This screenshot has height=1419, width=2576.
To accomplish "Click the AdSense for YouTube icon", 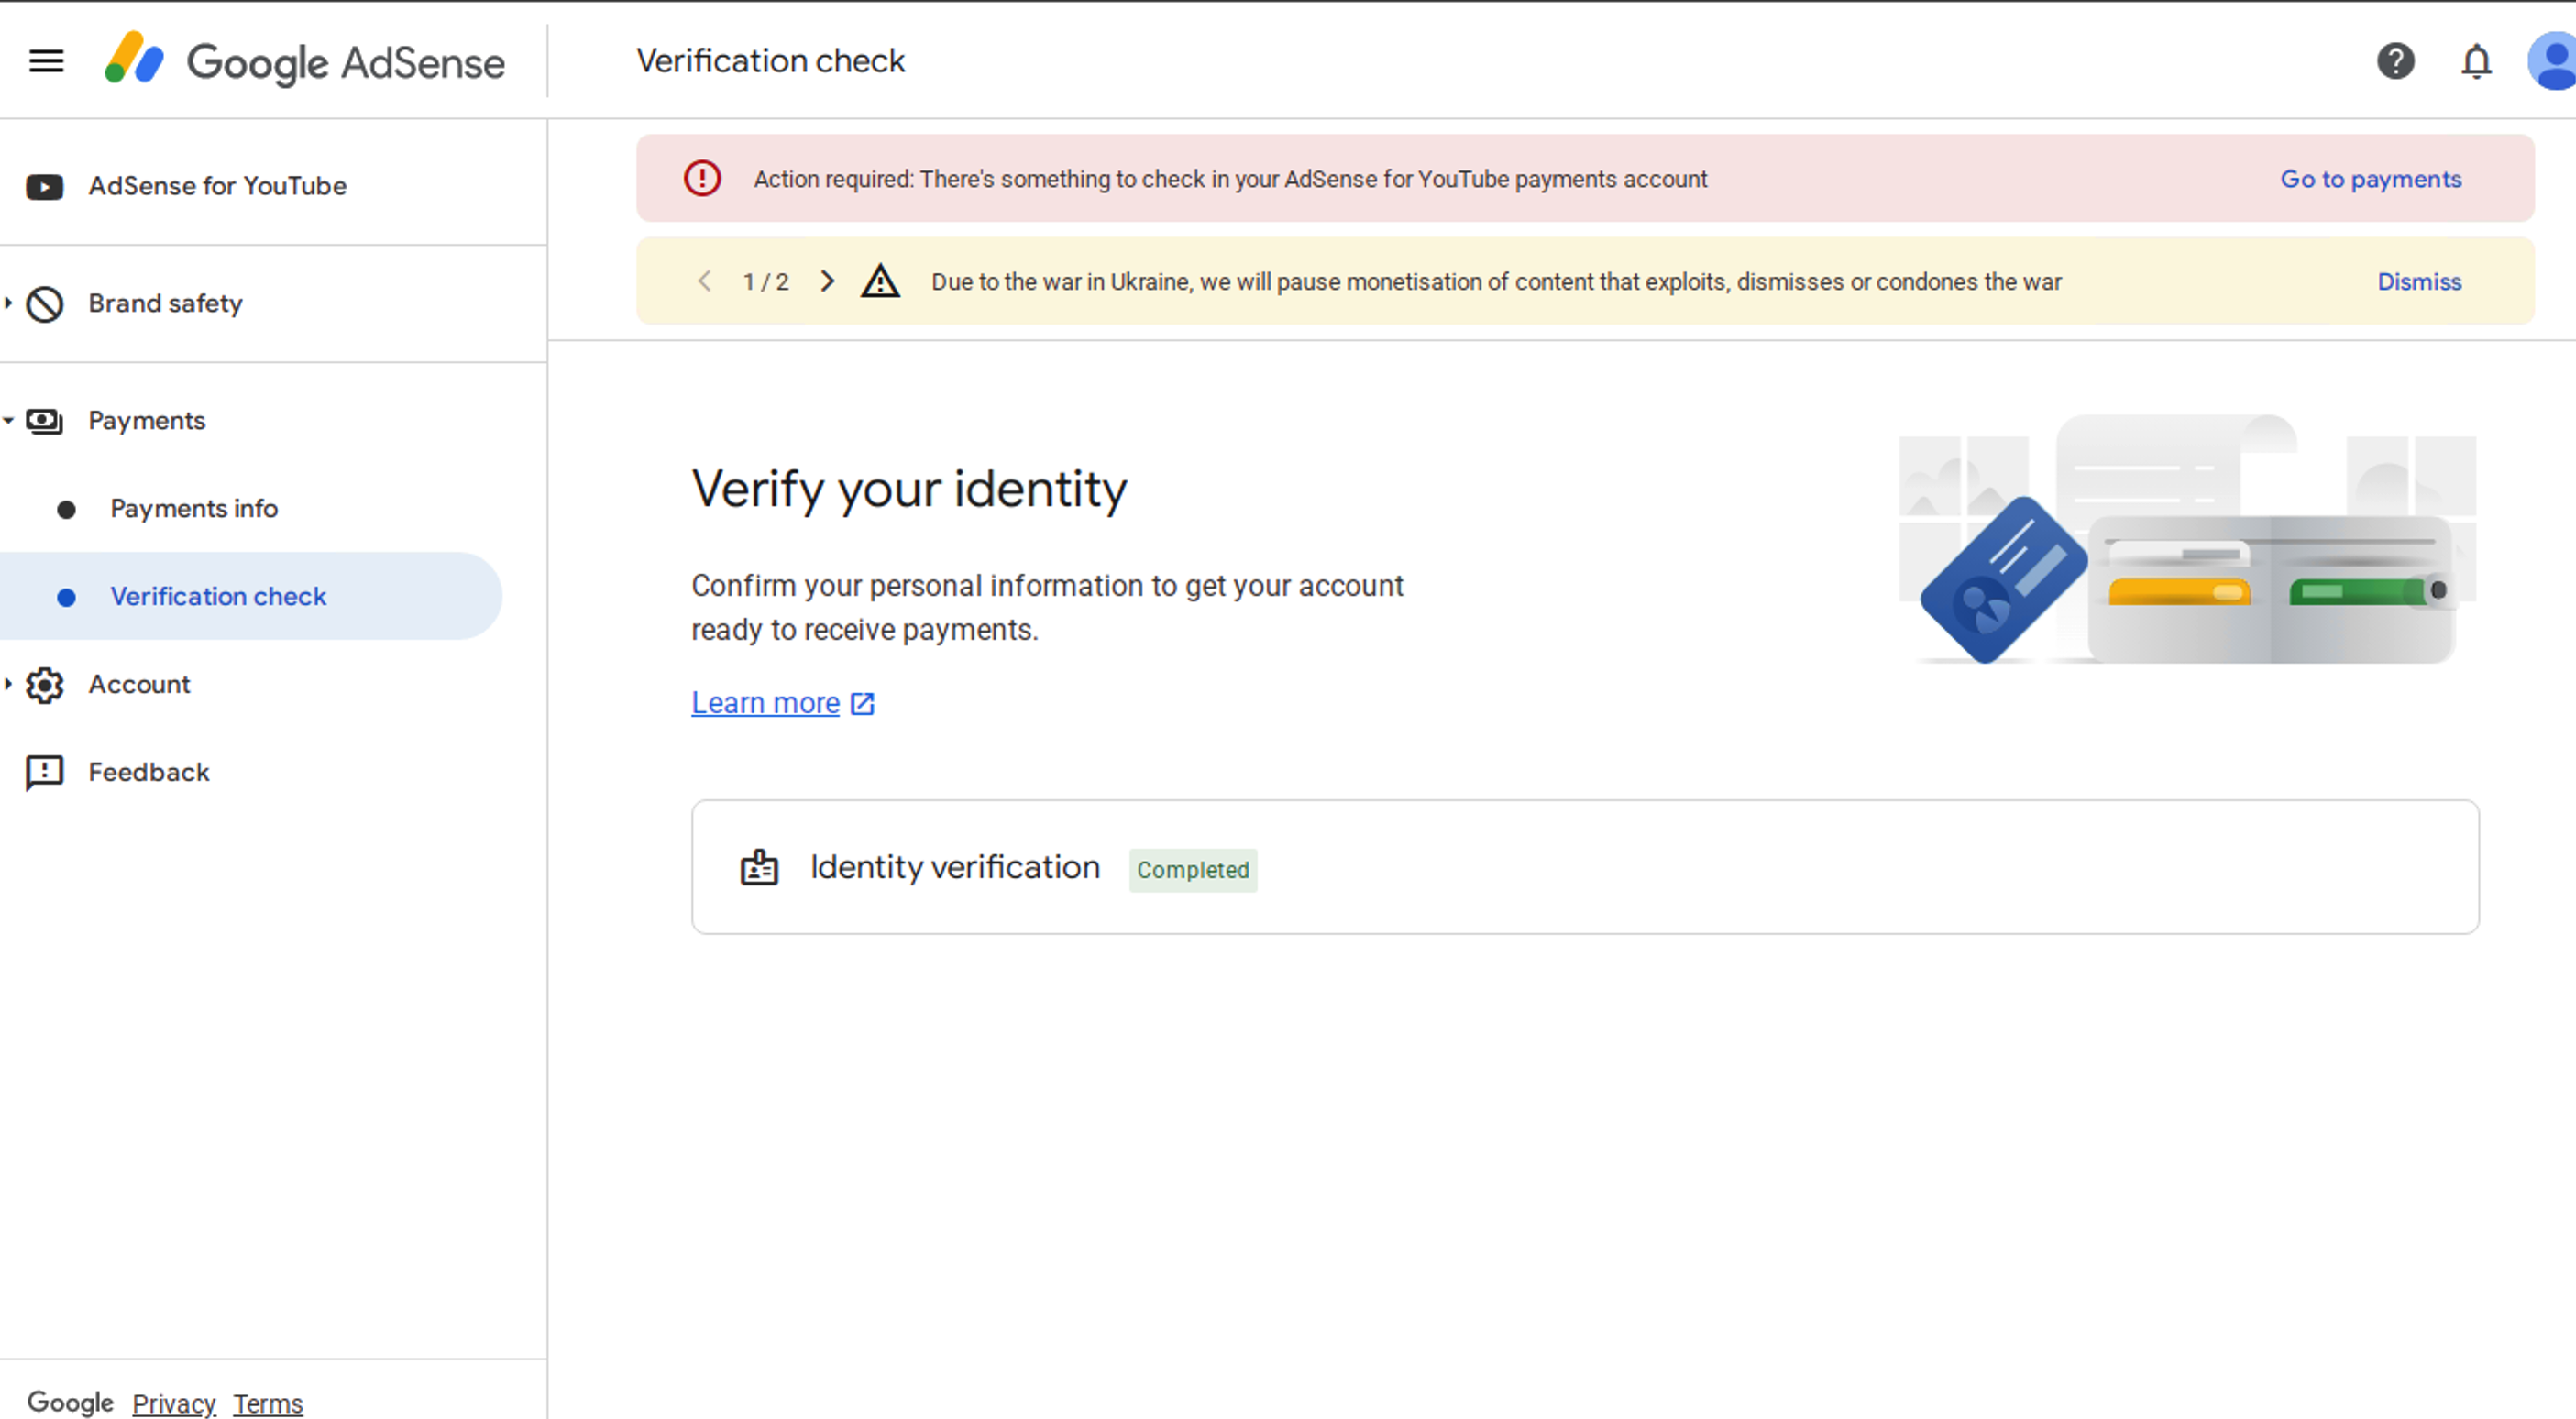I will pos(45,187).
